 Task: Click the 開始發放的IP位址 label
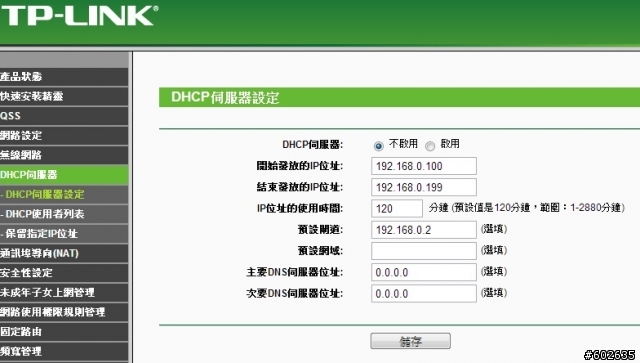click(300, 166)
